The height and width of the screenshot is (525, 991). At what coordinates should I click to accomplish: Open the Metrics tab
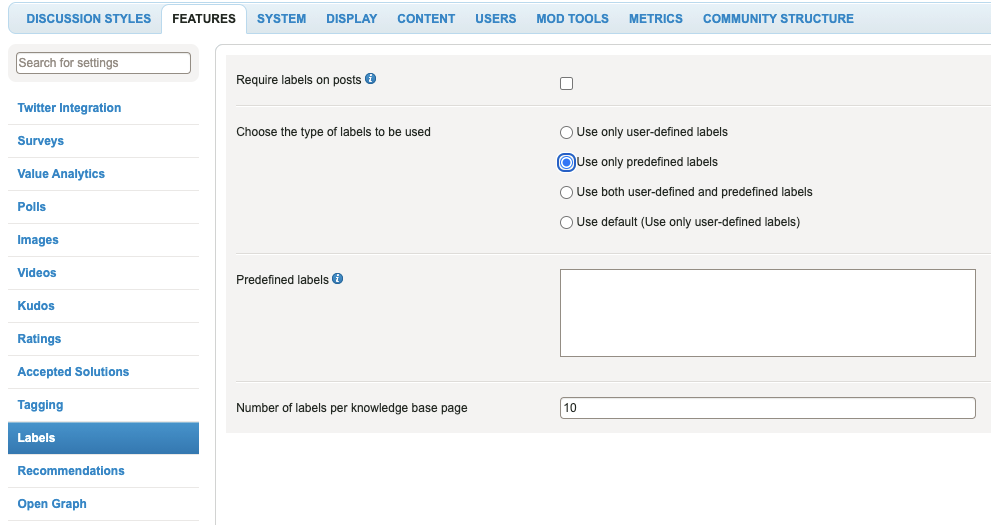[x=655, y=19]
